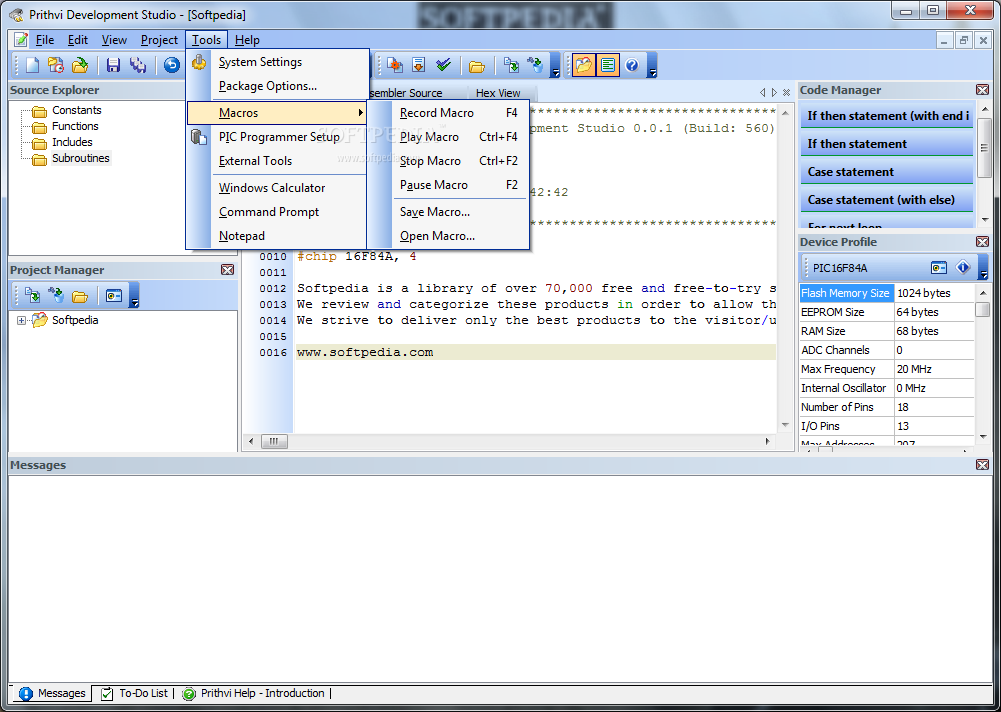Click the New file icon in main toolbar

[x=32, y=64]
